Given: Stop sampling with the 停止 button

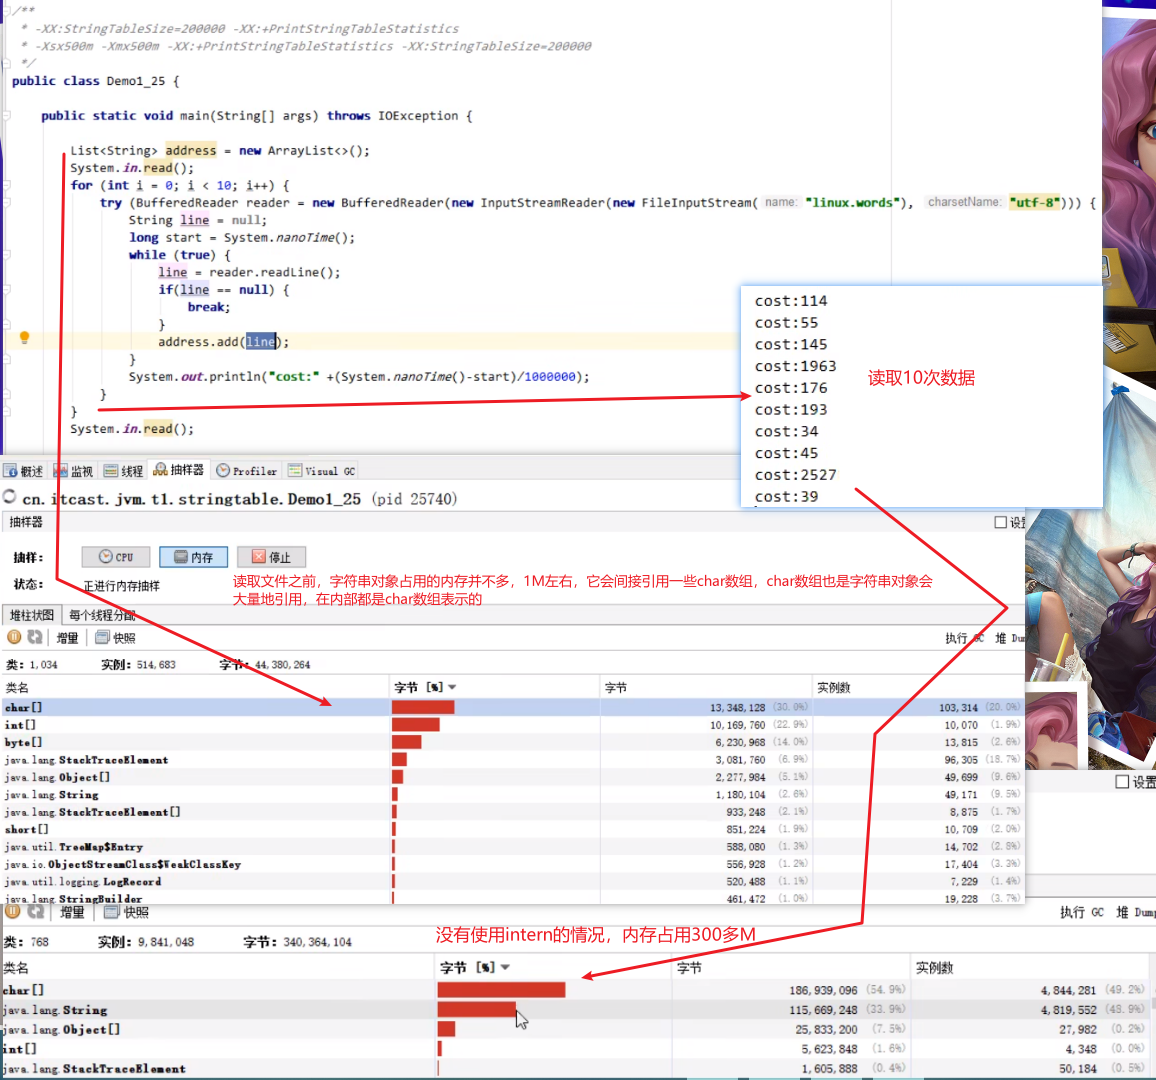Looking at the screenshot, I should click(x=271, y=557).
